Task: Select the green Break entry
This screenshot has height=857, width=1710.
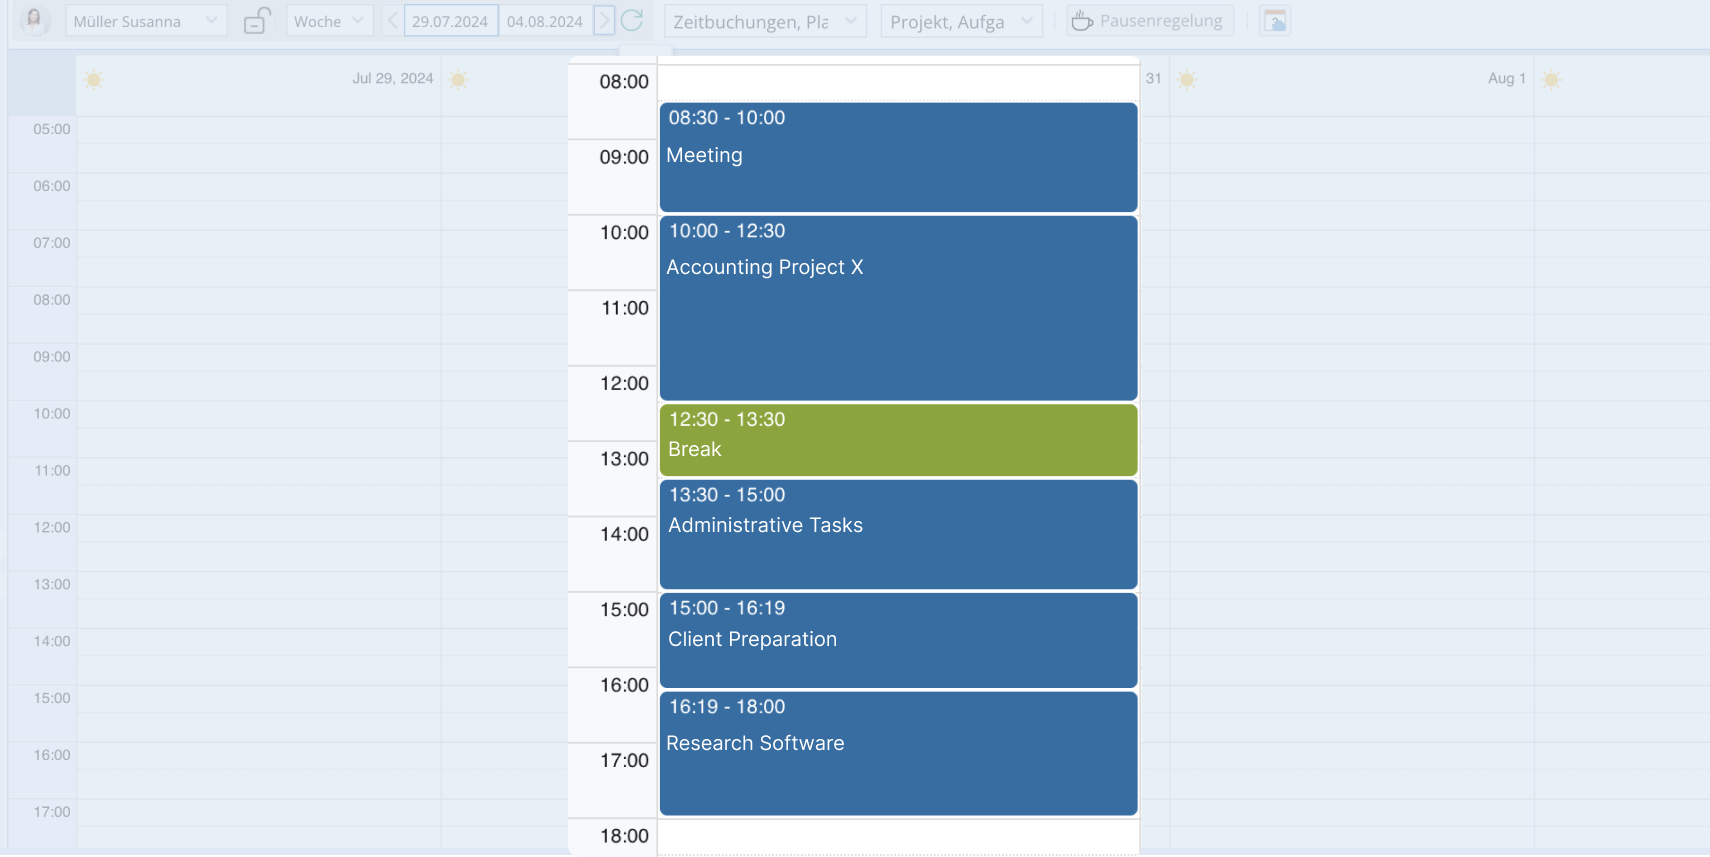Action: 898,440
